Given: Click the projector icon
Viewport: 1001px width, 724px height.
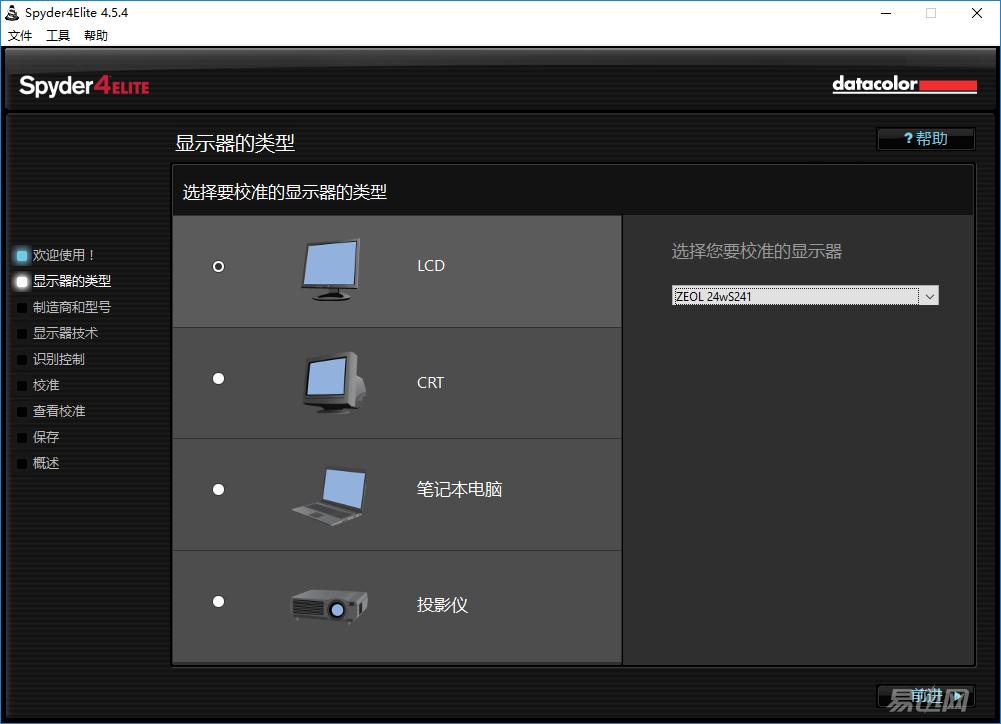Looking at the screenshot, I should pyautogui.click(x=329, y=604).
